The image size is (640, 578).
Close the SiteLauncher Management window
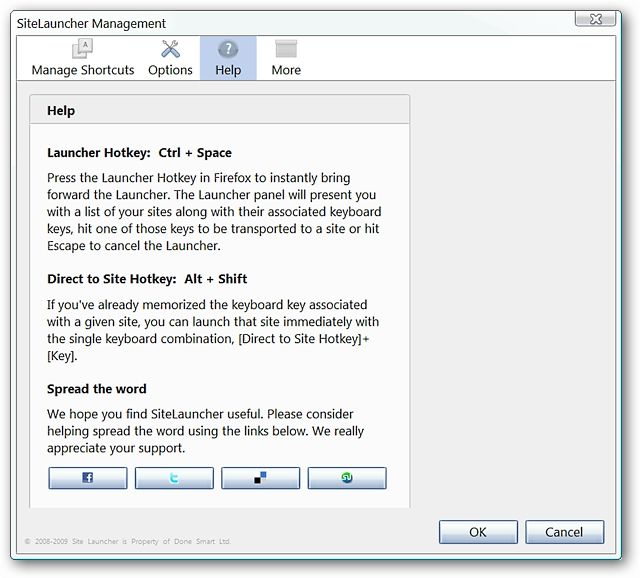tap(596, 19)
